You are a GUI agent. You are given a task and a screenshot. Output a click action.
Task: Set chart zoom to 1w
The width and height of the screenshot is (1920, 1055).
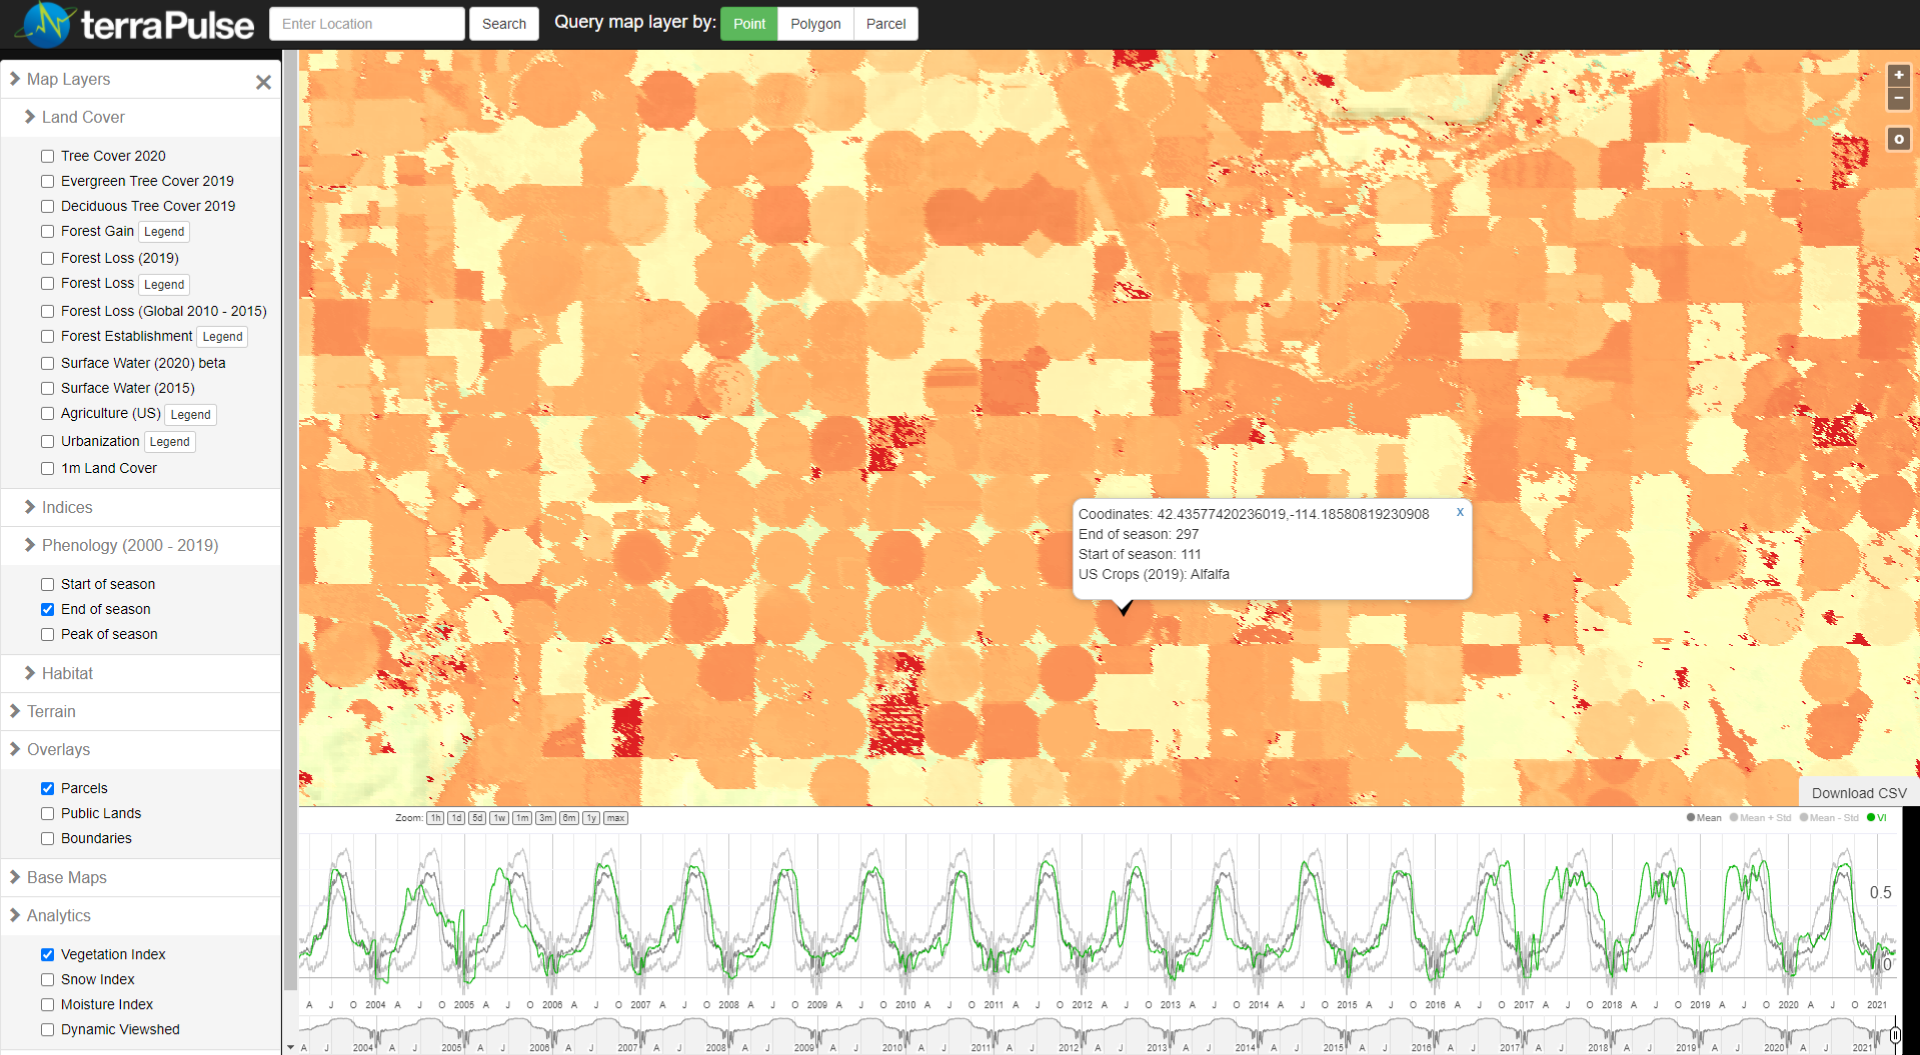499,818
